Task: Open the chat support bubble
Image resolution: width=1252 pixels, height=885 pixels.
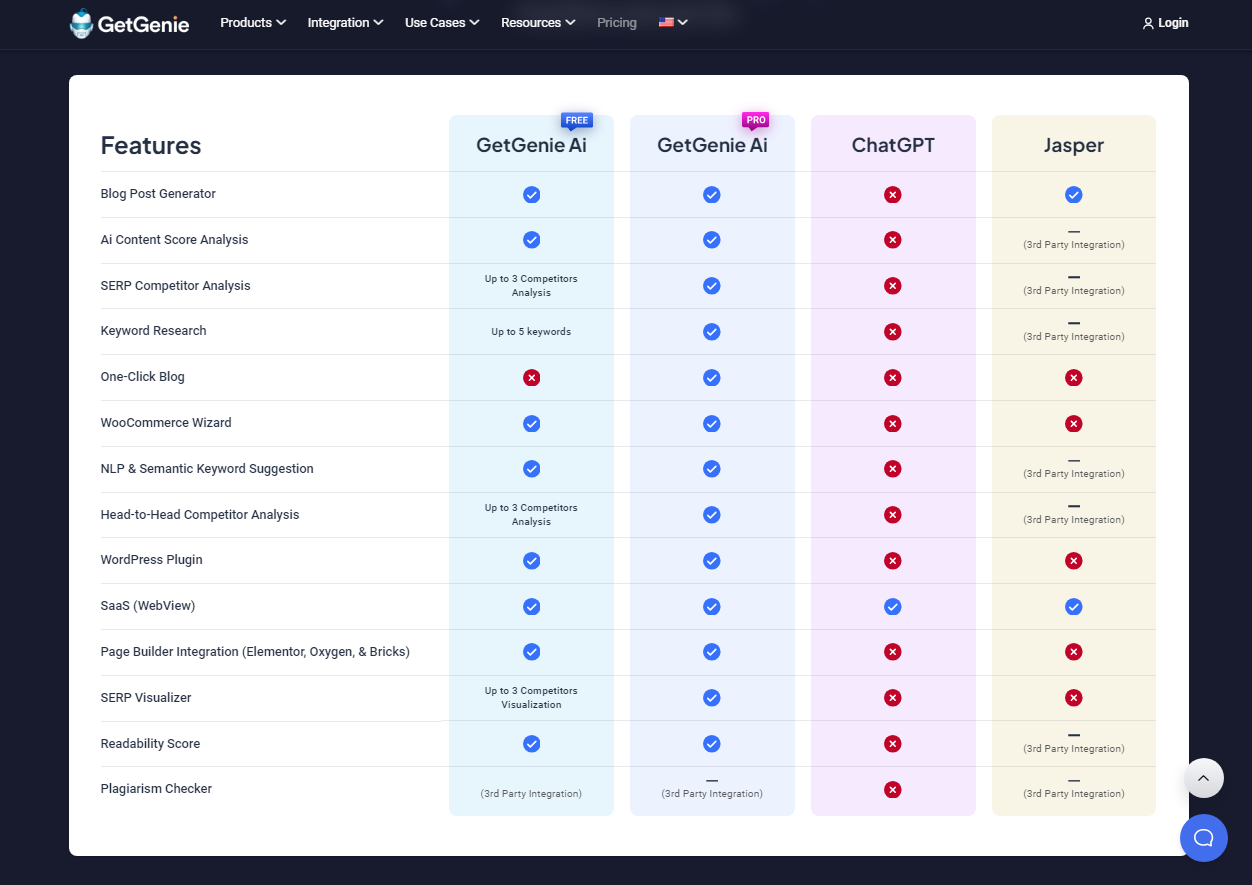Action: click(1204, 838)
